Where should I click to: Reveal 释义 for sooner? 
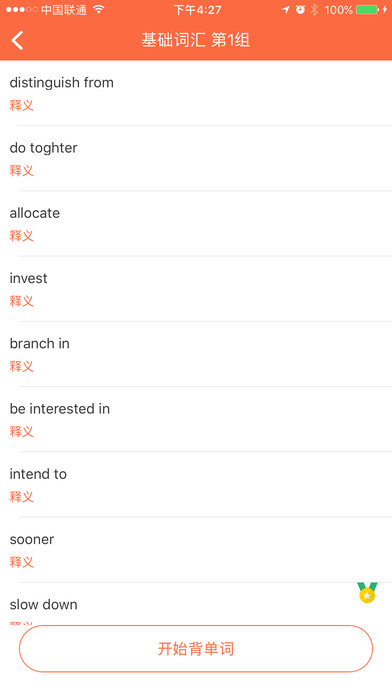pos(22,562)
